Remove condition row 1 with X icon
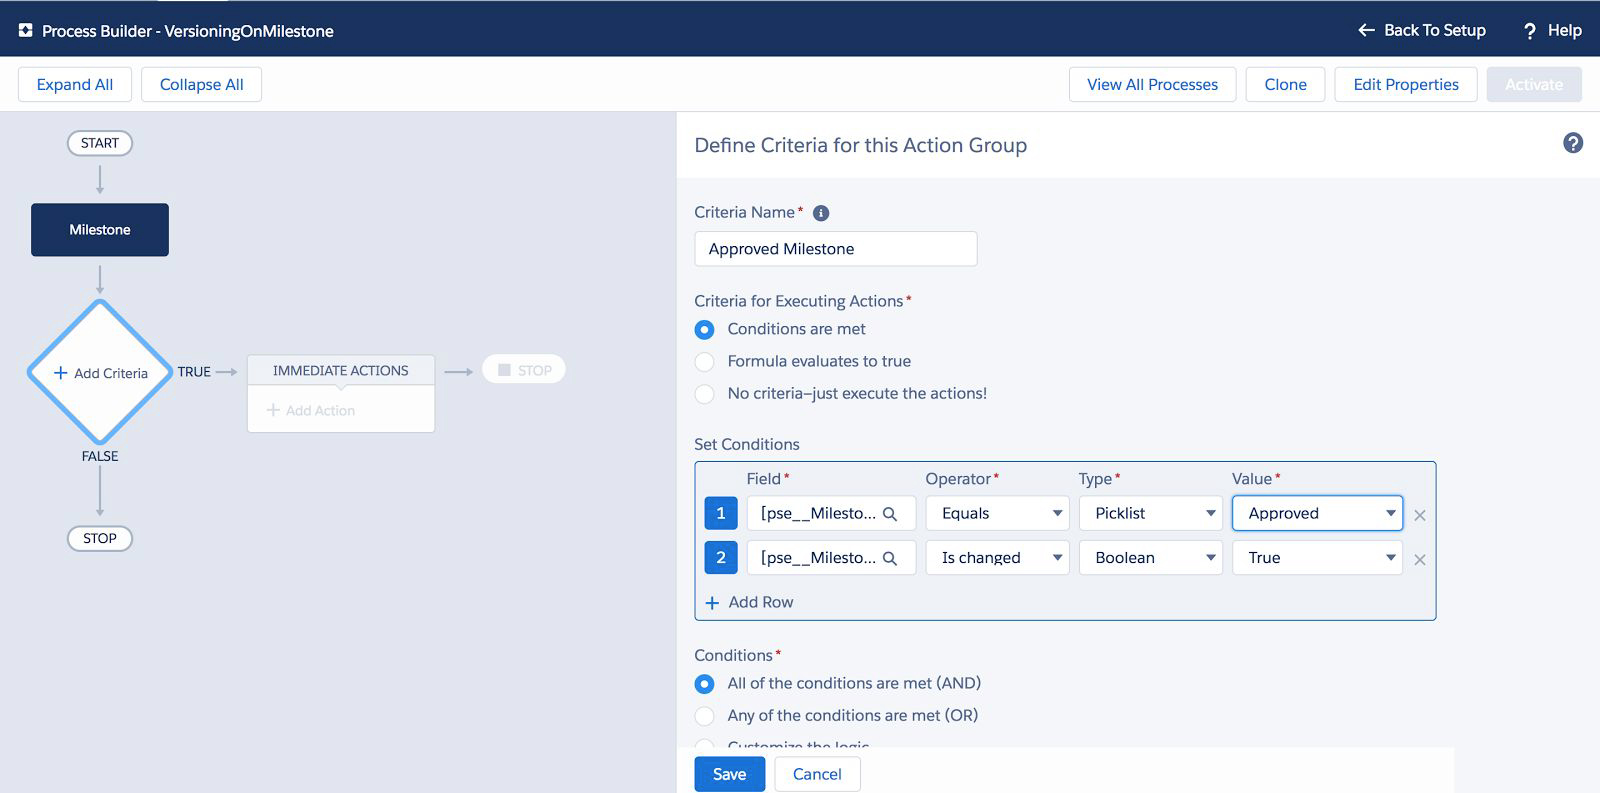The height and width of the screenshot is (793, 1600). pos(1420,515)
